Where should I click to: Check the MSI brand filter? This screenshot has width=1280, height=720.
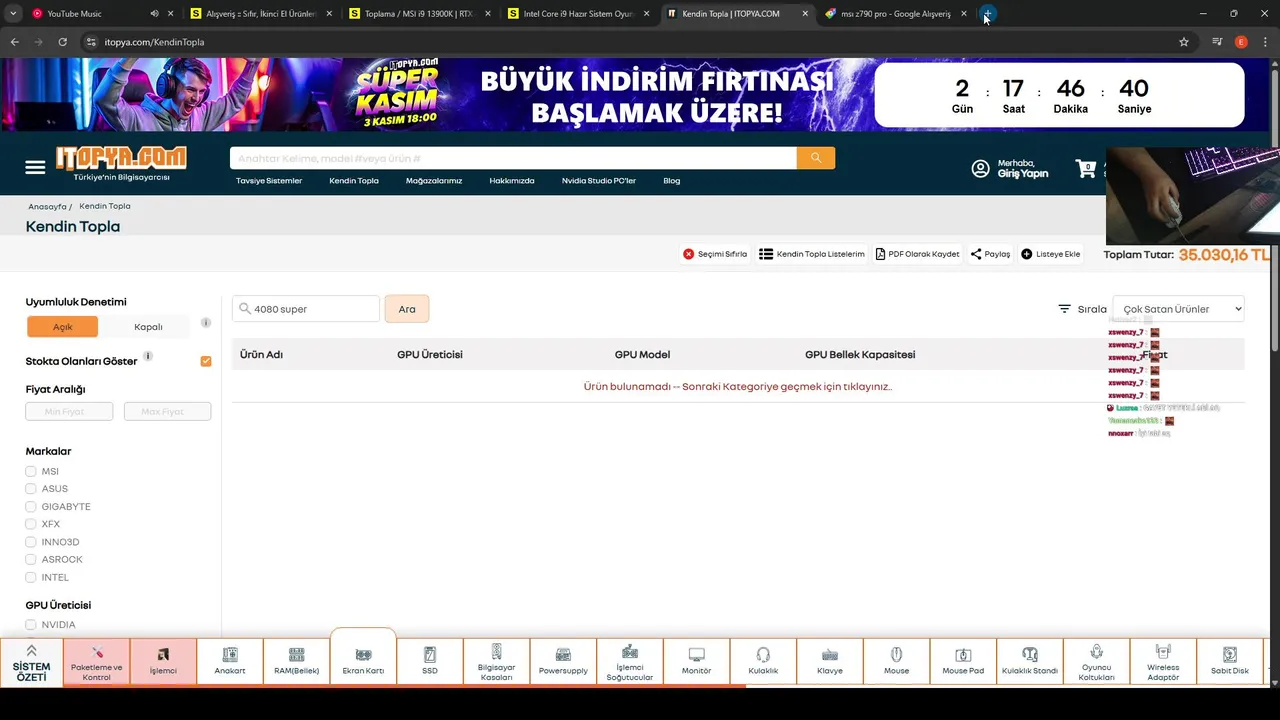click(x=31, y=471)
